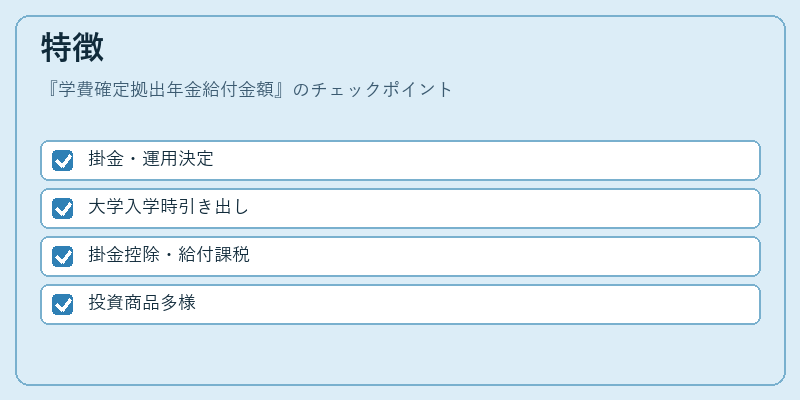The height and width of the screenshot is (400, 800).
Task: Select the 大学入学時引き出し label text
Action: (x=168, y=207)
